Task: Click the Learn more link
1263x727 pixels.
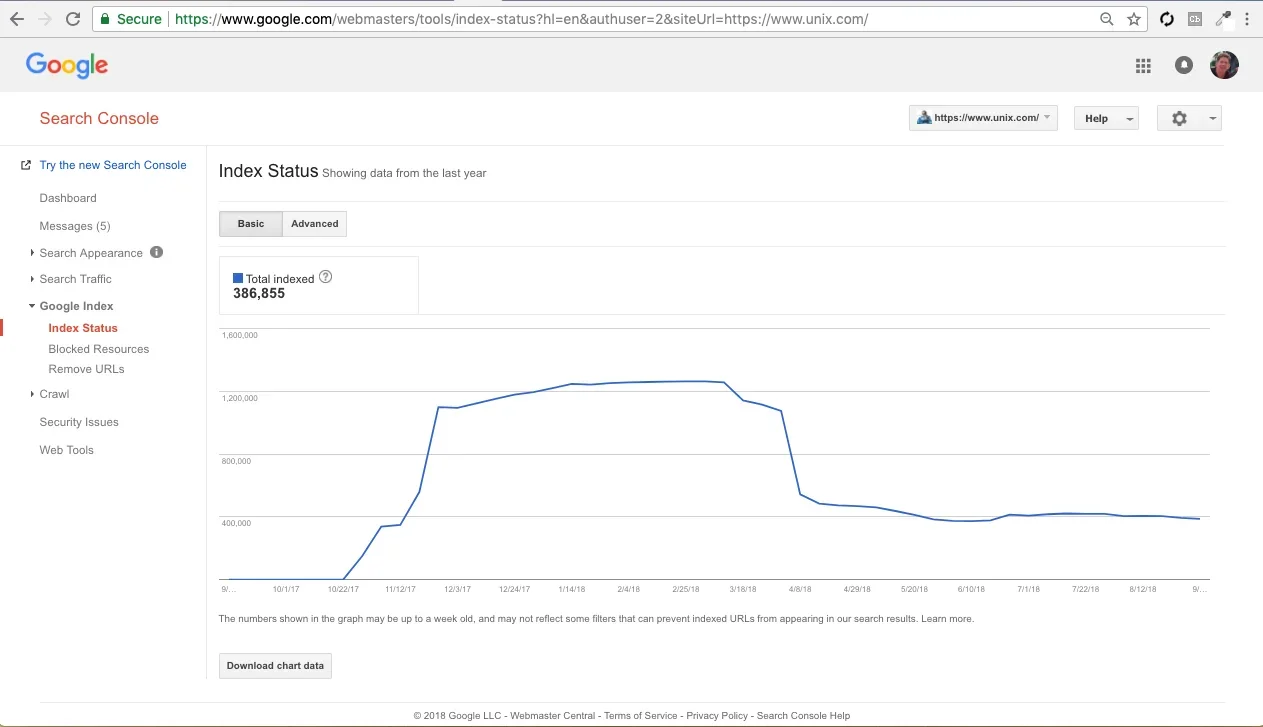Action: click(x=947, y=619)
